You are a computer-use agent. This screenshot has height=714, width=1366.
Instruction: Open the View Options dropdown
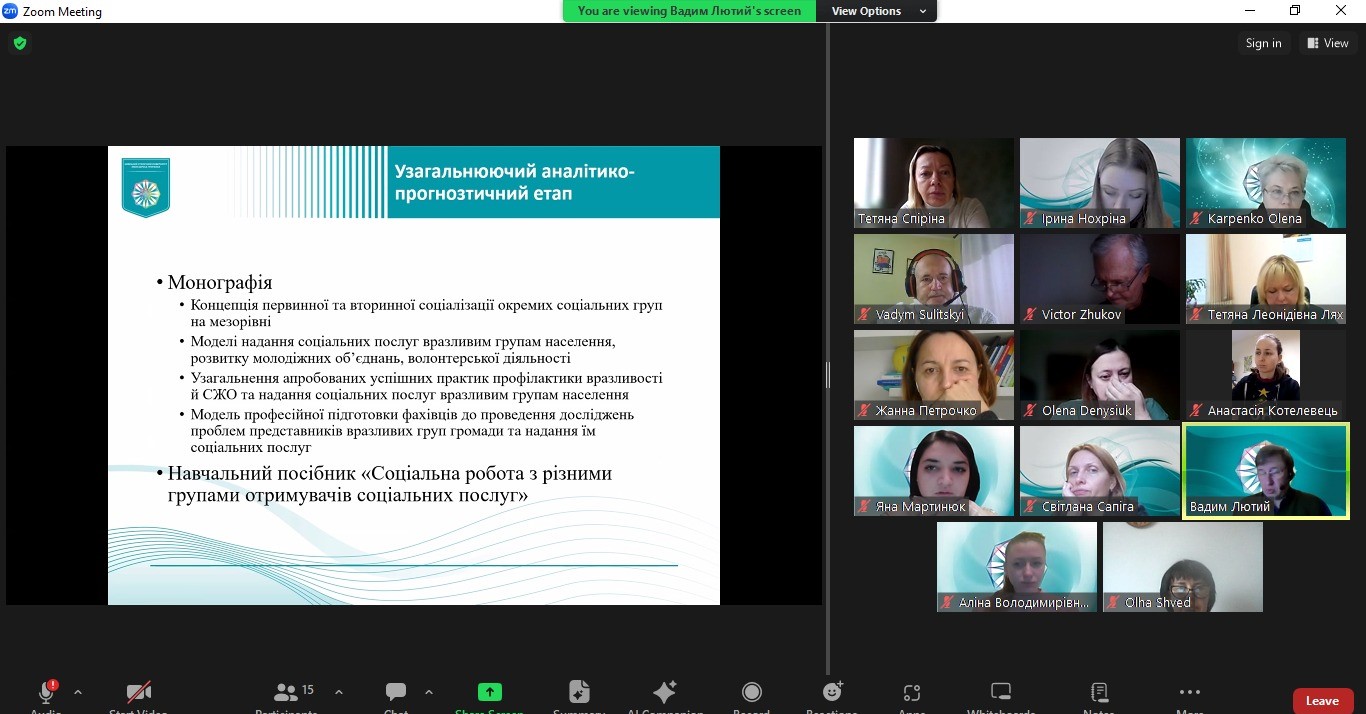coord(877,11)
